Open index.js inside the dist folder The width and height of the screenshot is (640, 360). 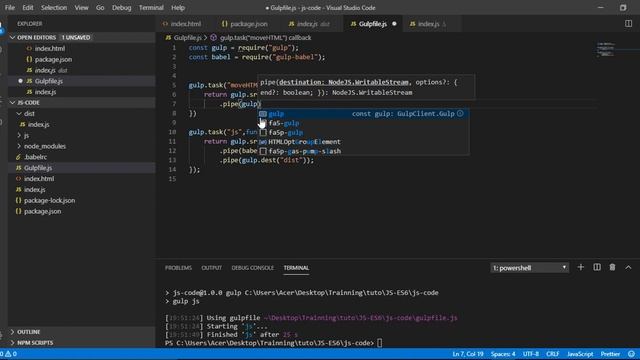(x=82, y=124)
